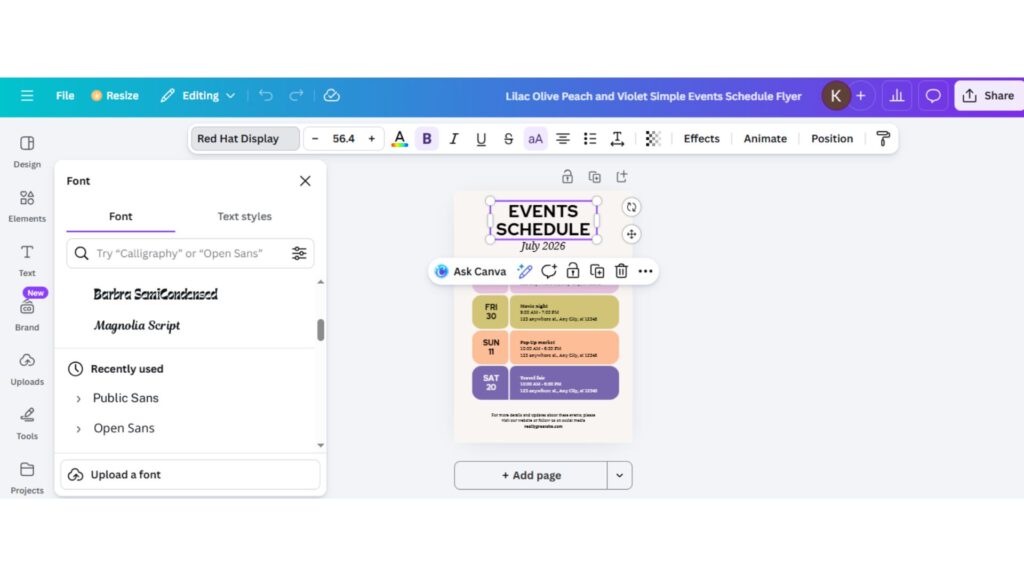The height and width of the screenshot is (576, 1024).
Task: Open the Editing mode dropdown
Action: pyautogui.click(x=198, y=96)
